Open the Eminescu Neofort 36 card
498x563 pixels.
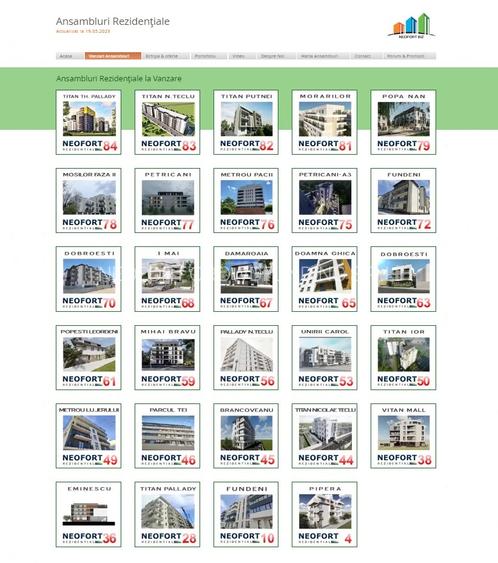click(89, 515)
